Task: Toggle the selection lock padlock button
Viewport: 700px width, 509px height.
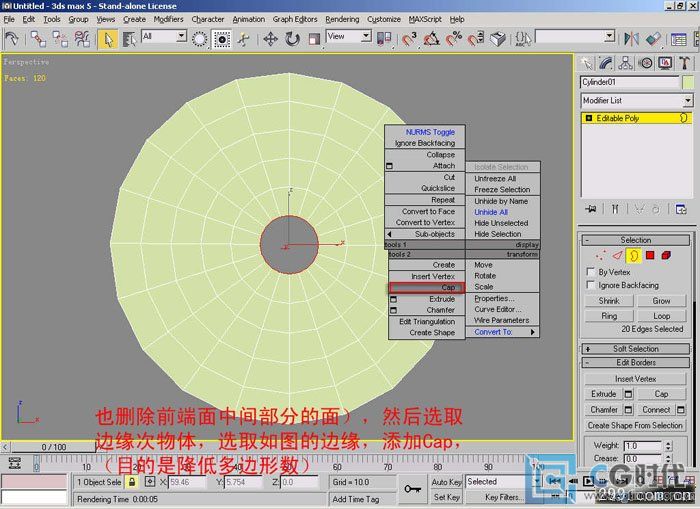Action: pyautogui.click(x=132, y=482)
